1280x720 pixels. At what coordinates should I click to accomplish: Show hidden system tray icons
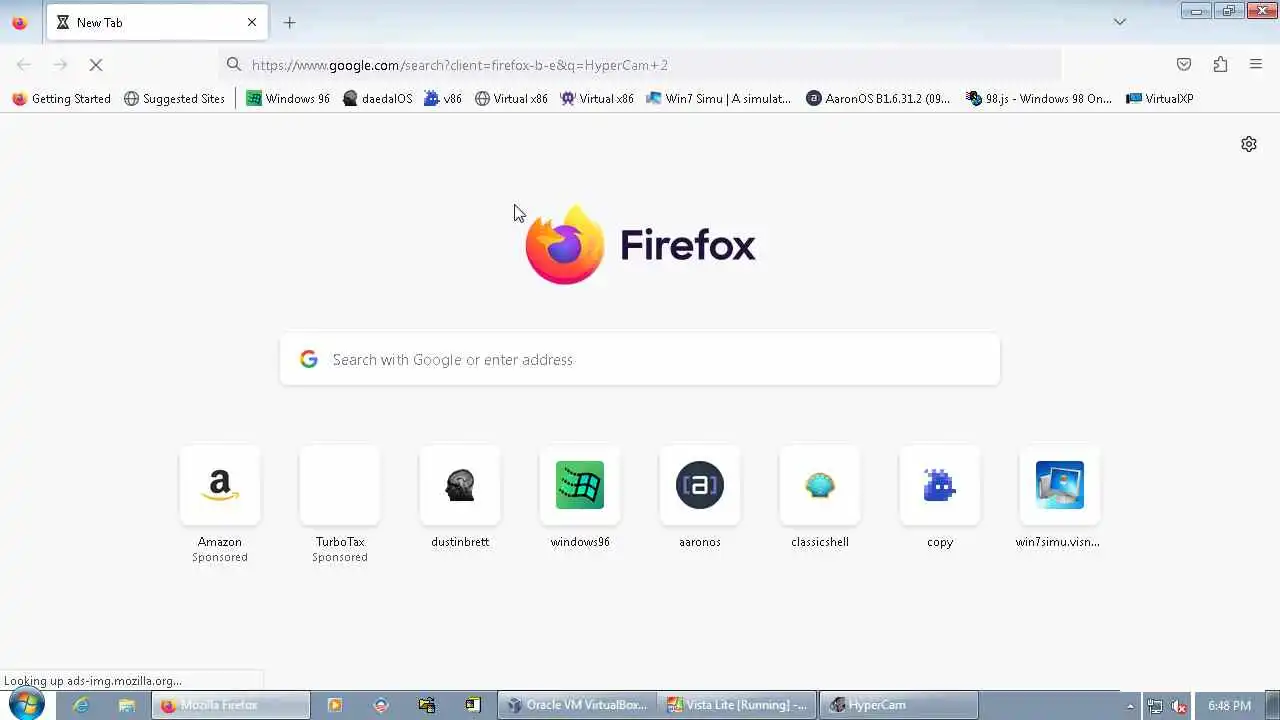pos(1131,706)
